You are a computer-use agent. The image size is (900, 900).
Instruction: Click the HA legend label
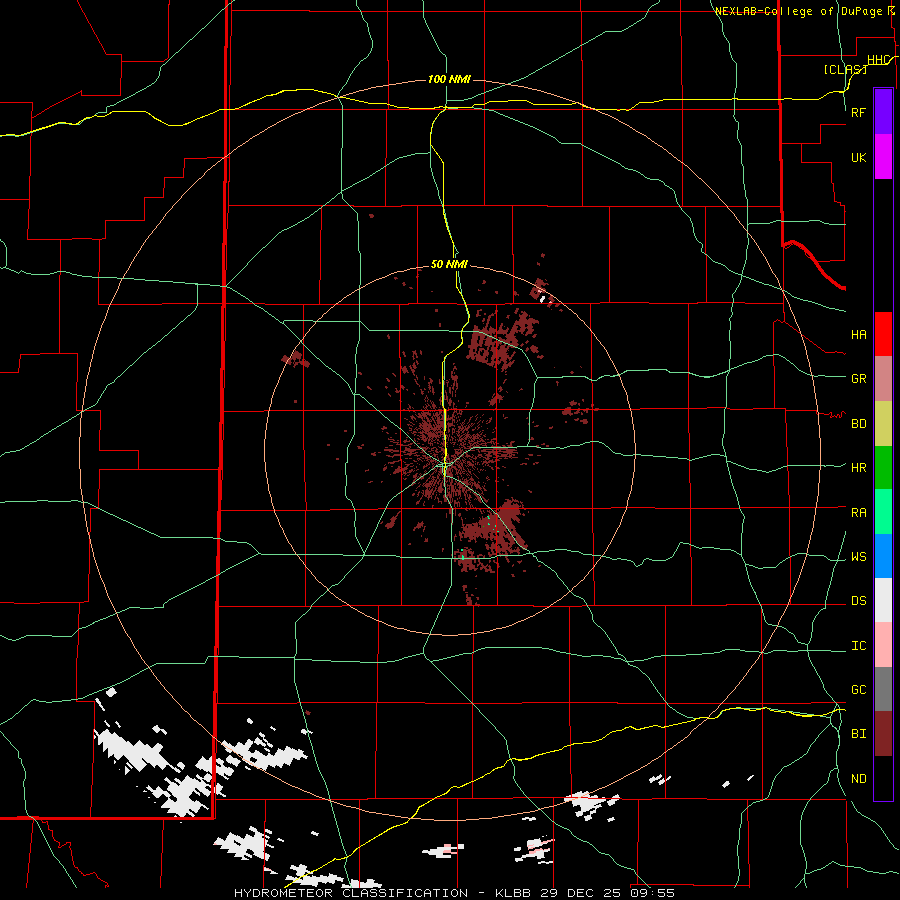coord(858,335)
